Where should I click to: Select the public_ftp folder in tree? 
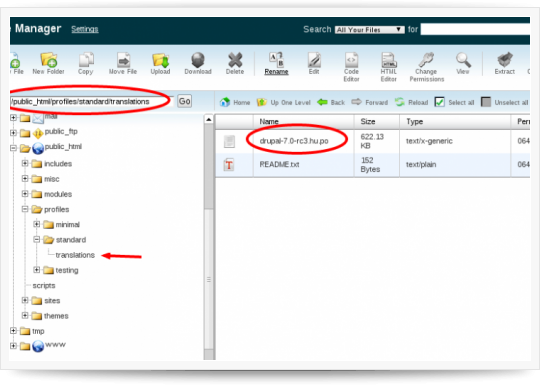click(61, 132)
